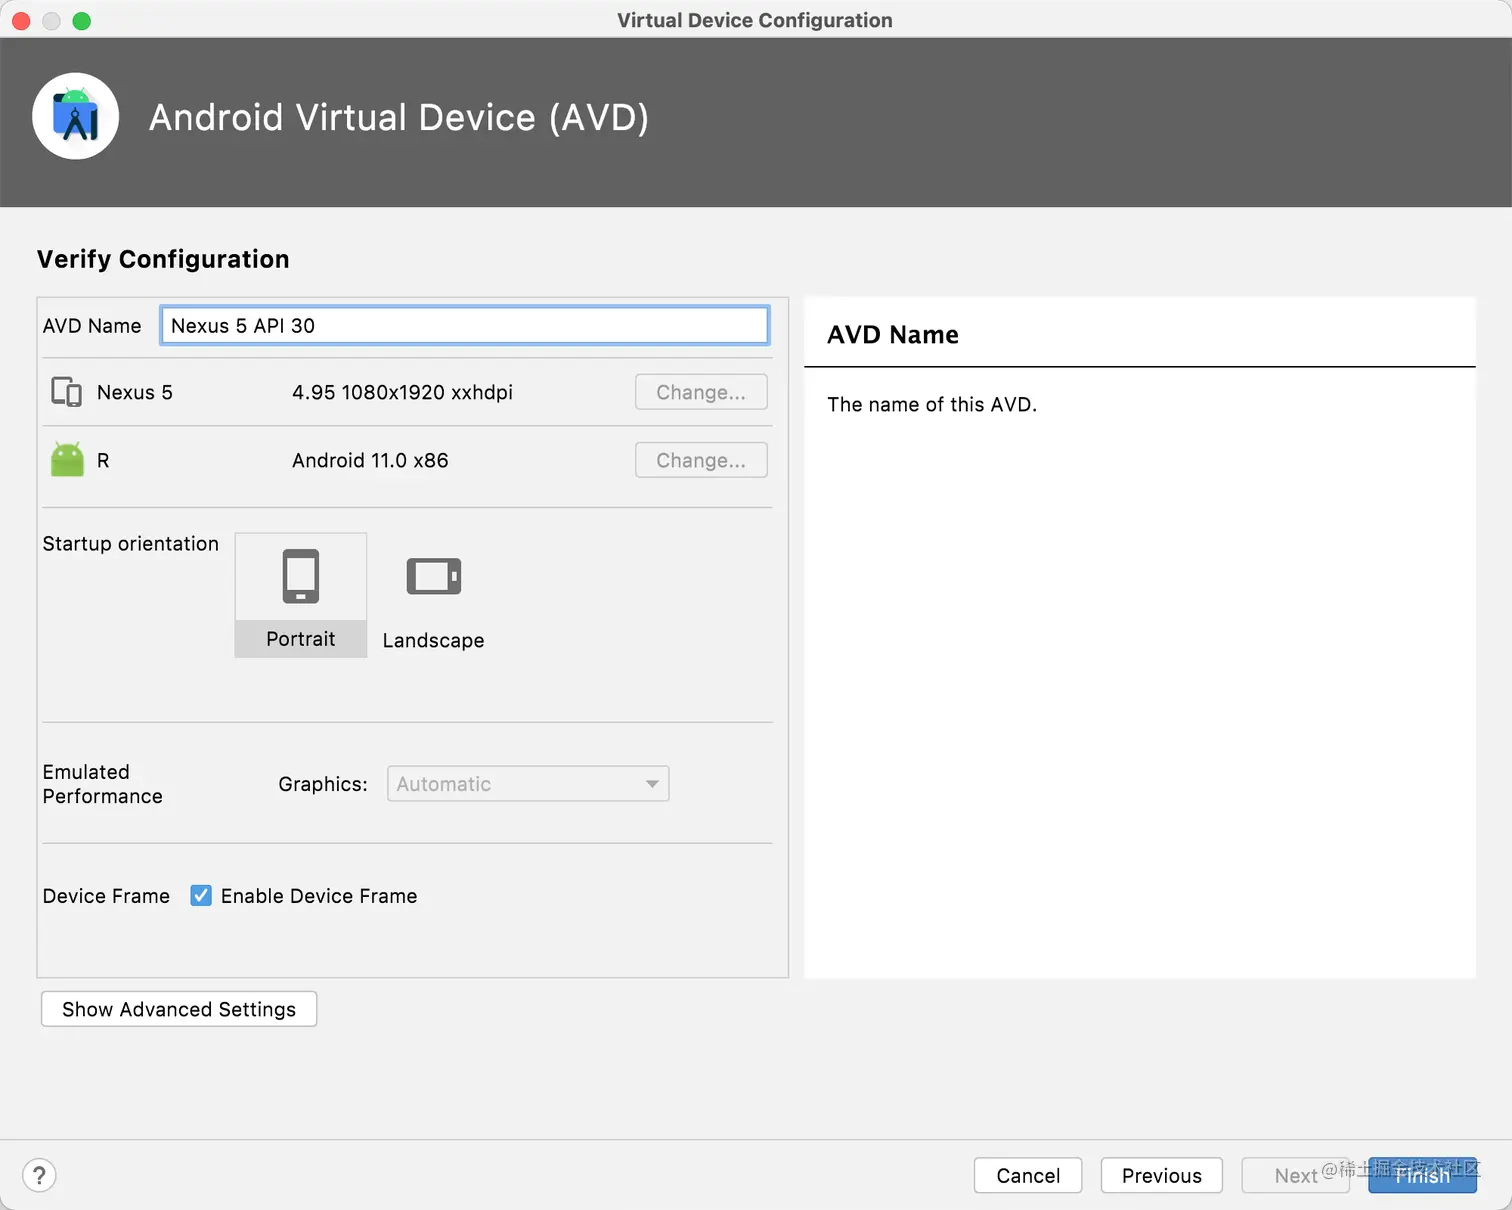
Task: Toggle the Enable Device Frame checkbox
Action: tap(201, 896)
